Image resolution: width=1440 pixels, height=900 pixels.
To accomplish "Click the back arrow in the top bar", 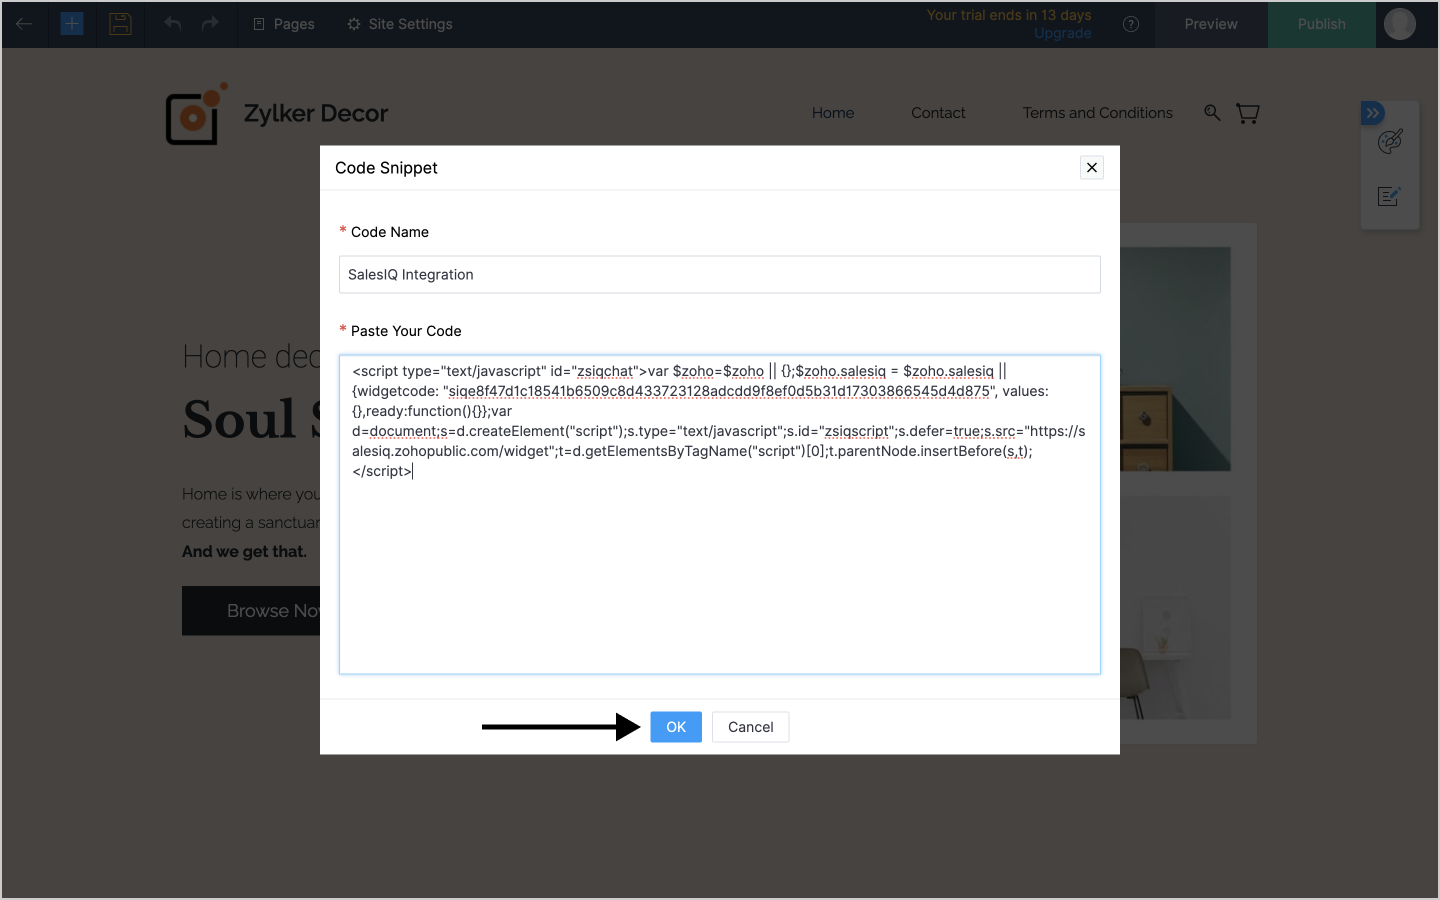I will [24, 24].
